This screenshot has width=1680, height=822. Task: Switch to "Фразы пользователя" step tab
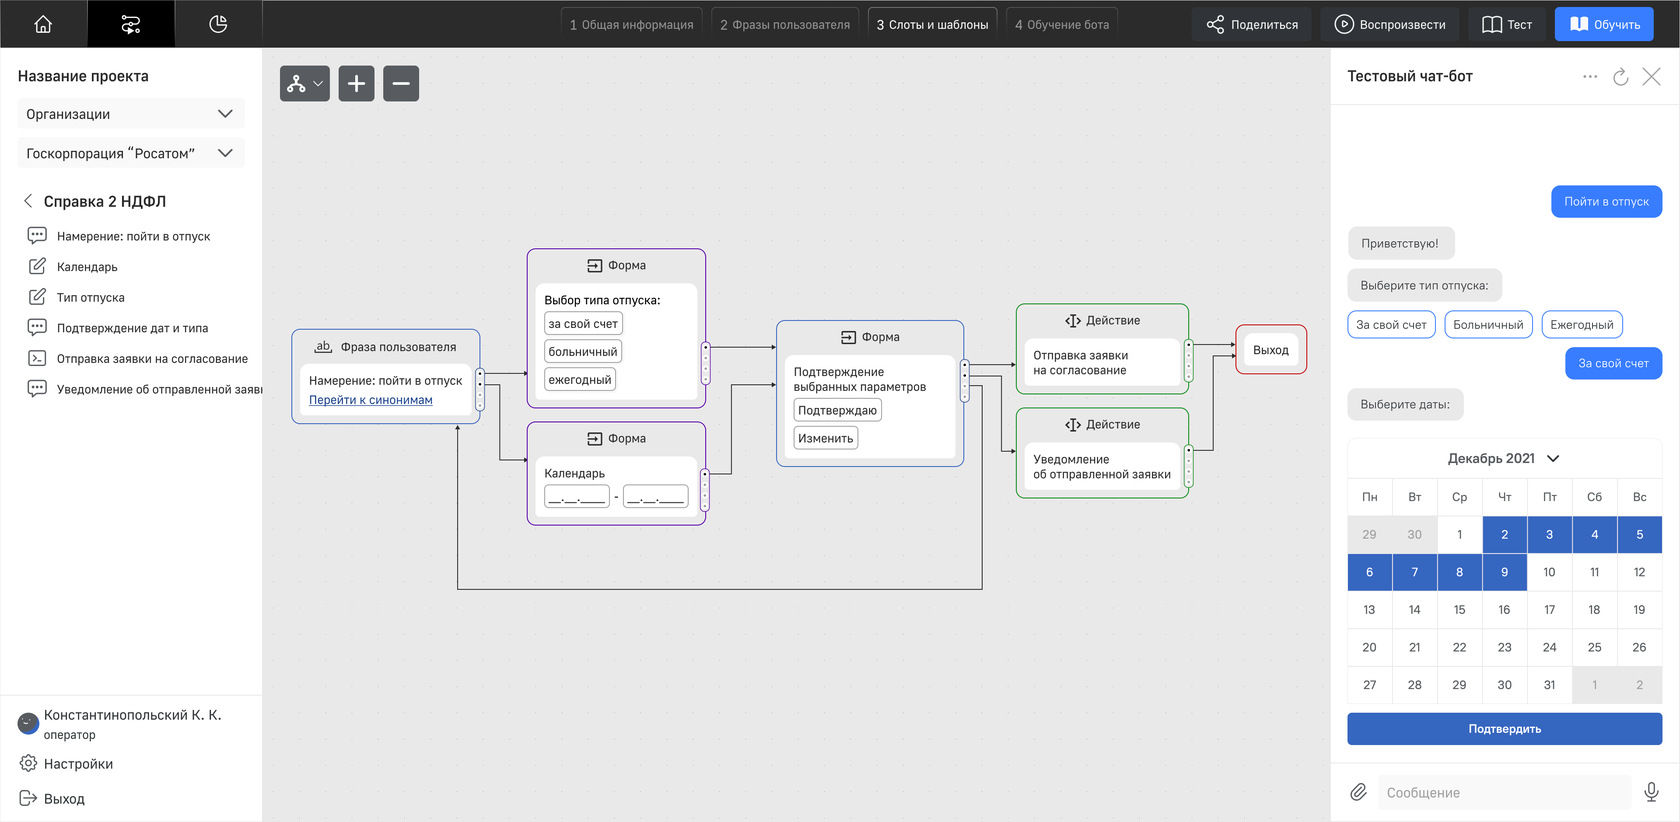pos(784,25)
